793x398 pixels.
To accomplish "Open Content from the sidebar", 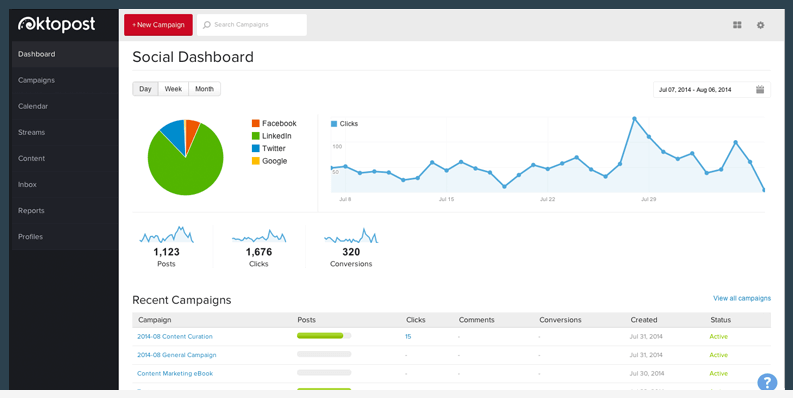I will pyautogui.click(x=65, y=158).
